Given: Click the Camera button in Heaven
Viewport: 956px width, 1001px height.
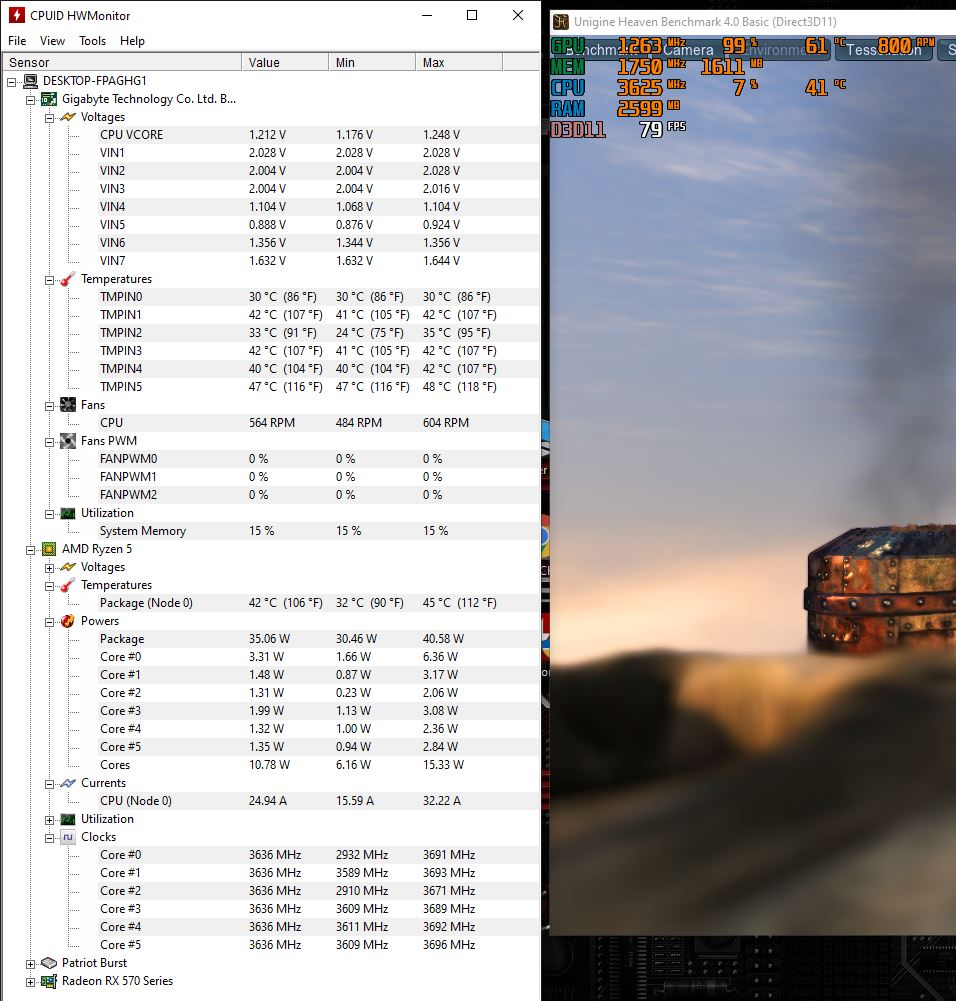Looking at the screenshot, I should [x=688, y=49].
